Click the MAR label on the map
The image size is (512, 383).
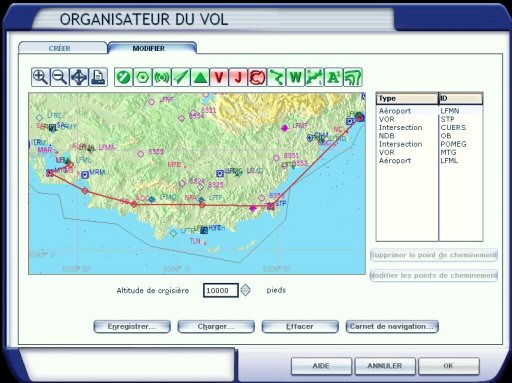click(45, 150)
